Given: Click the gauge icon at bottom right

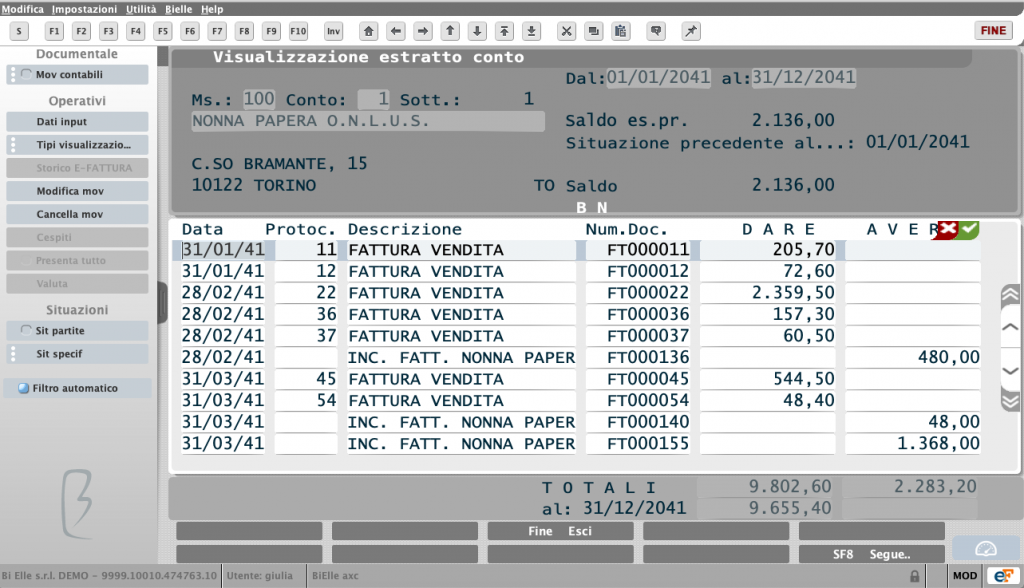Looking at the screenshot, I should point(986,549).
